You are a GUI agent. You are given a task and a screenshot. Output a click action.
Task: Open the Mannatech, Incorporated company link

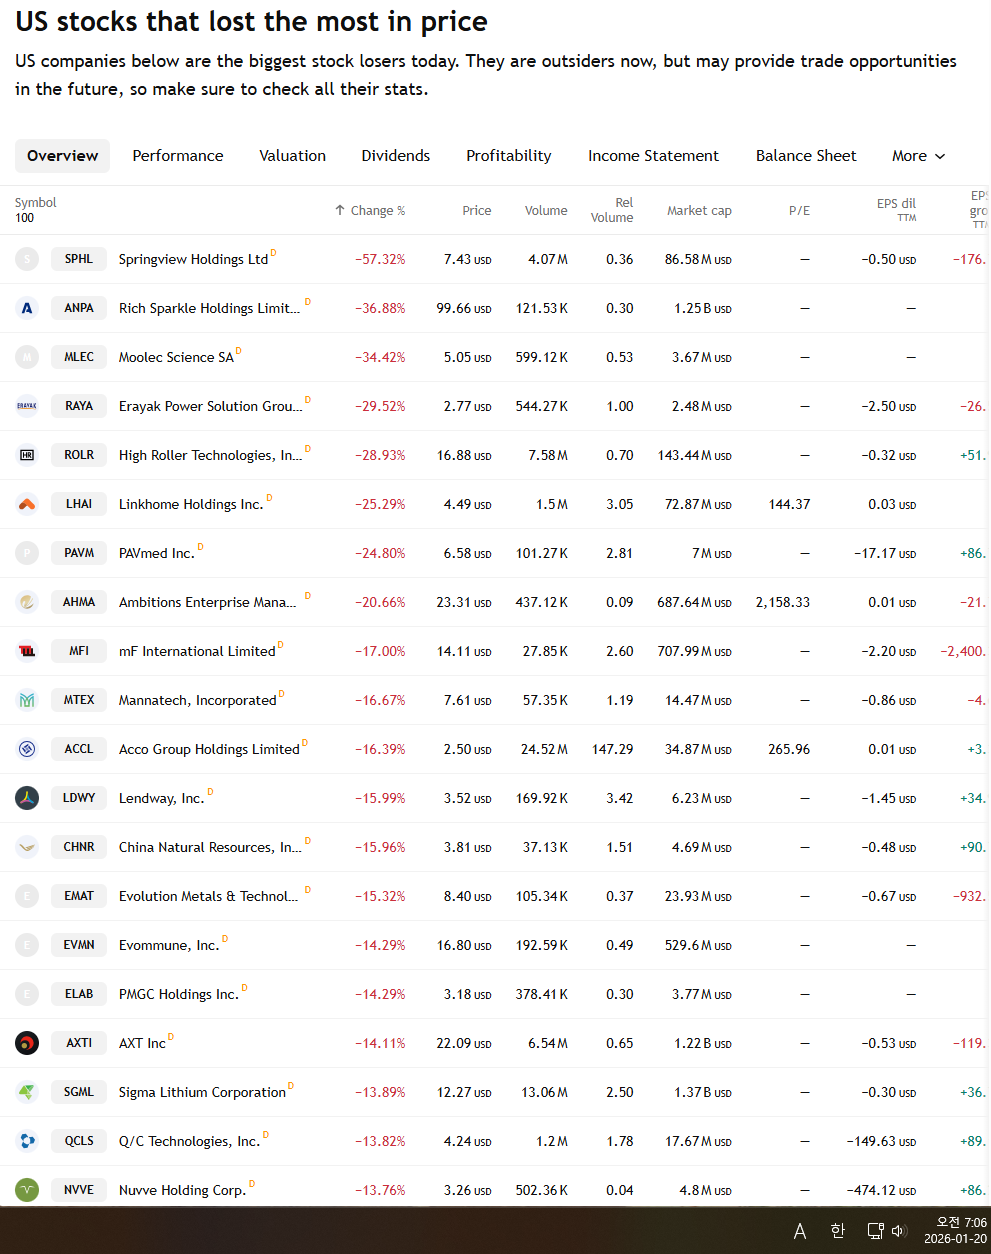point(197,700)
